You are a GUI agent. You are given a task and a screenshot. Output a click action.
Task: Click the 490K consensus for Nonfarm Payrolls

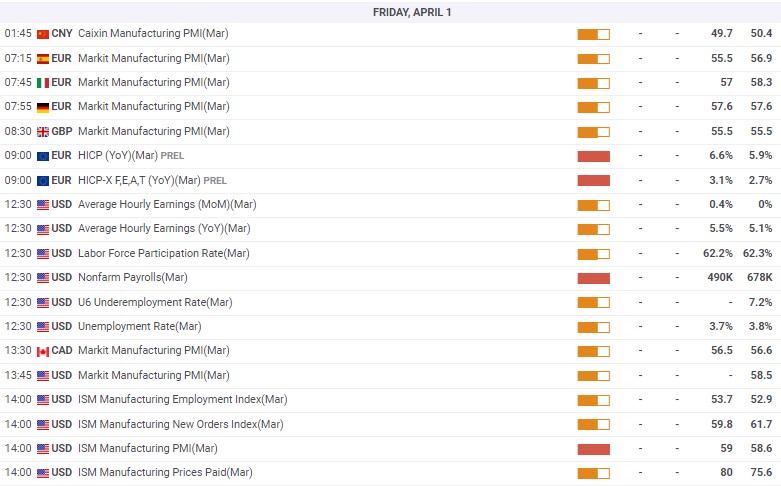(720, 277)
